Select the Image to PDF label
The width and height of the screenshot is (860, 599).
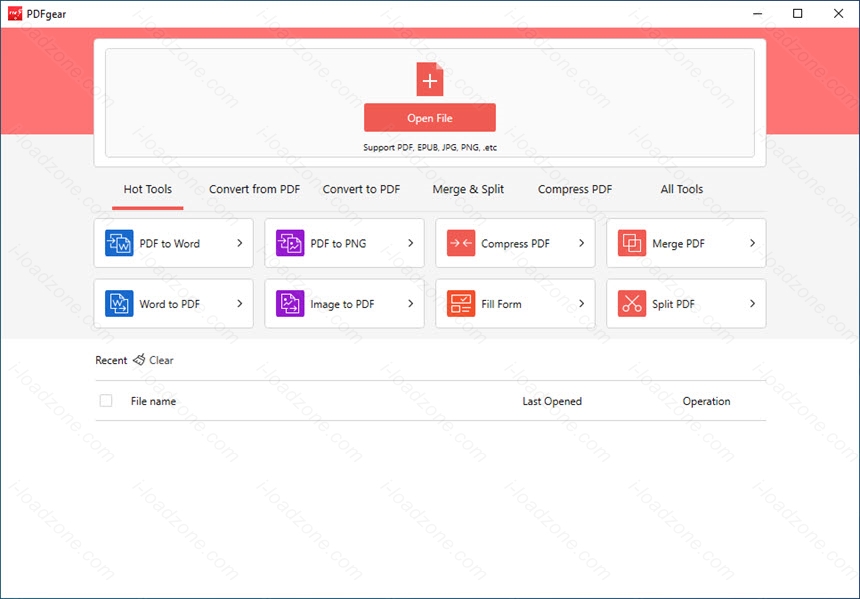pos(342,304)
